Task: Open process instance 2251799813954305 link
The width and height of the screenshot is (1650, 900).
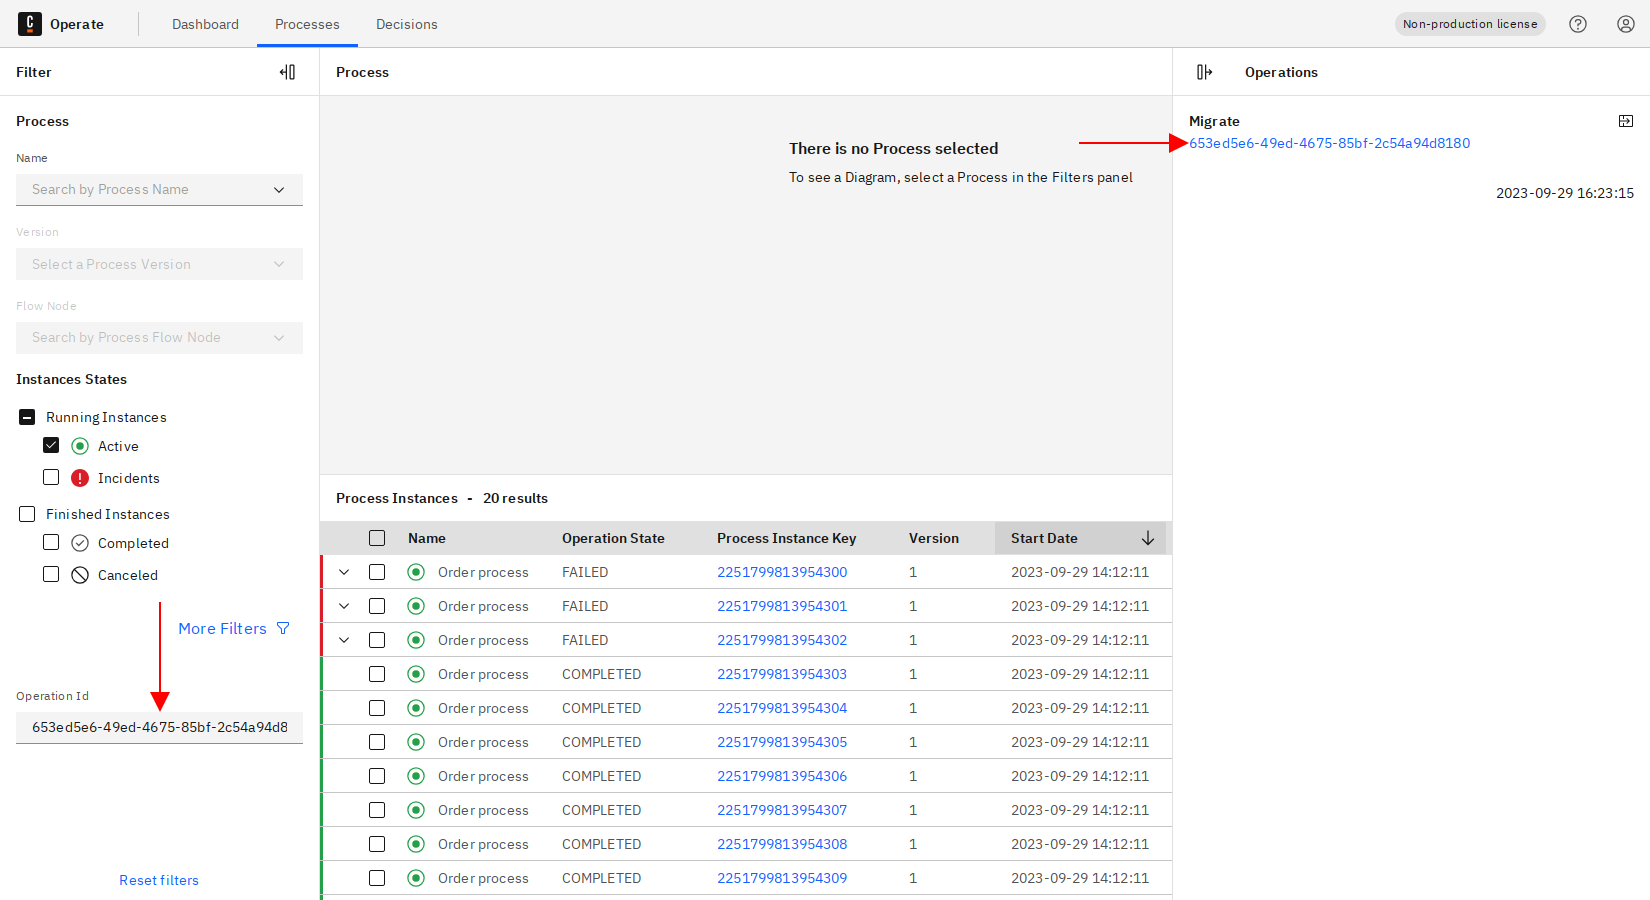Action: (781, 742)
